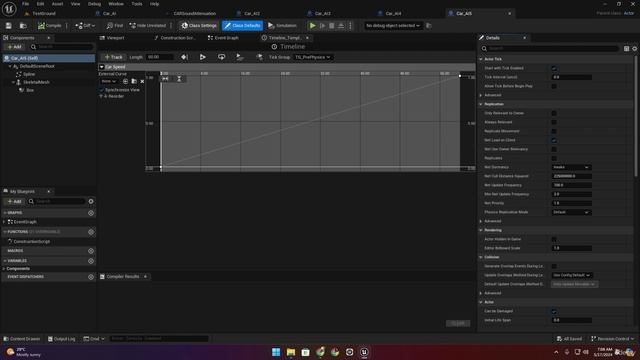Add a component with Add button
The image size is (640, 360).
(x=14, y=47)
